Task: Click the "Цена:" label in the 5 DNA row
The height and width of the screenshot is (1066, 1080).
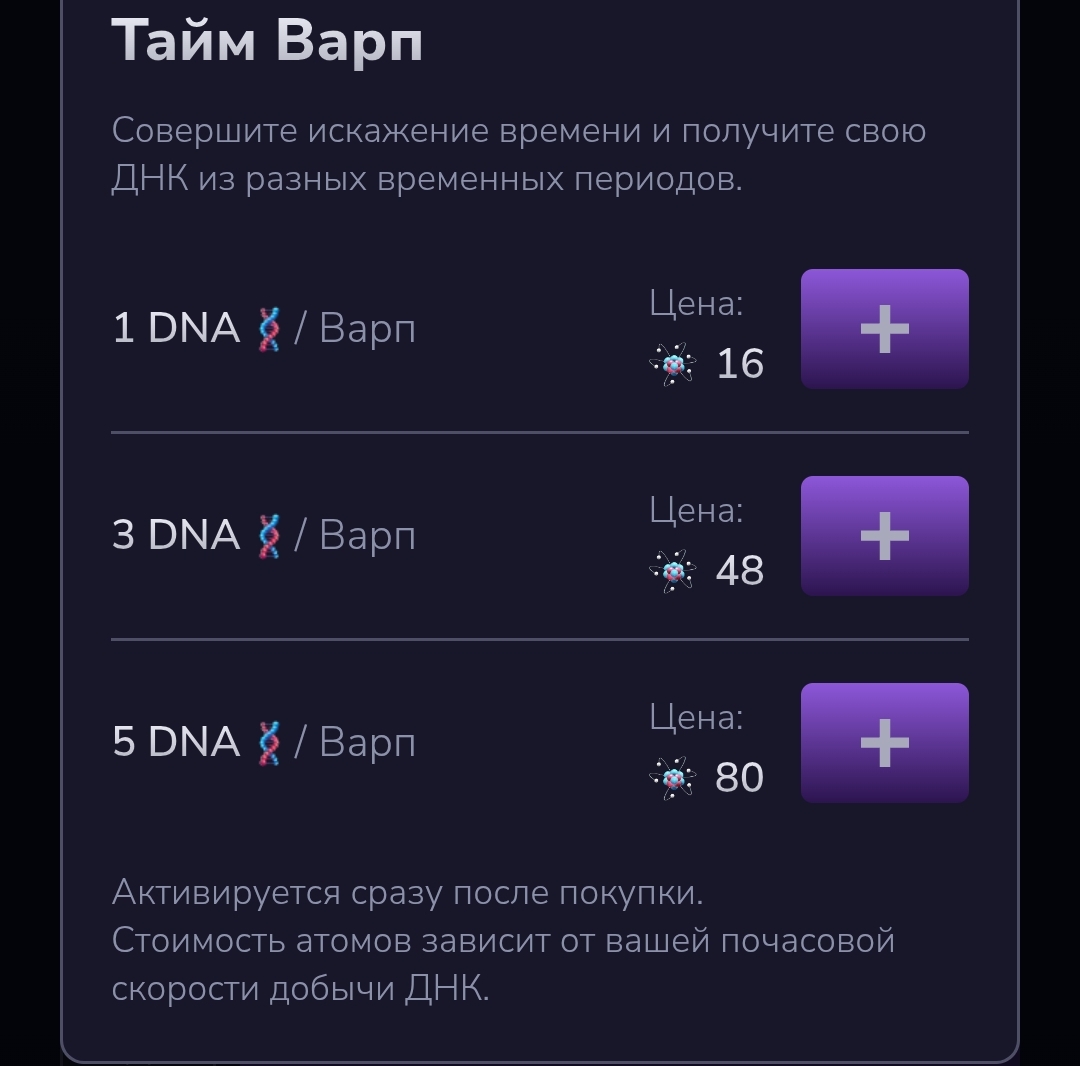Action: 696,717
